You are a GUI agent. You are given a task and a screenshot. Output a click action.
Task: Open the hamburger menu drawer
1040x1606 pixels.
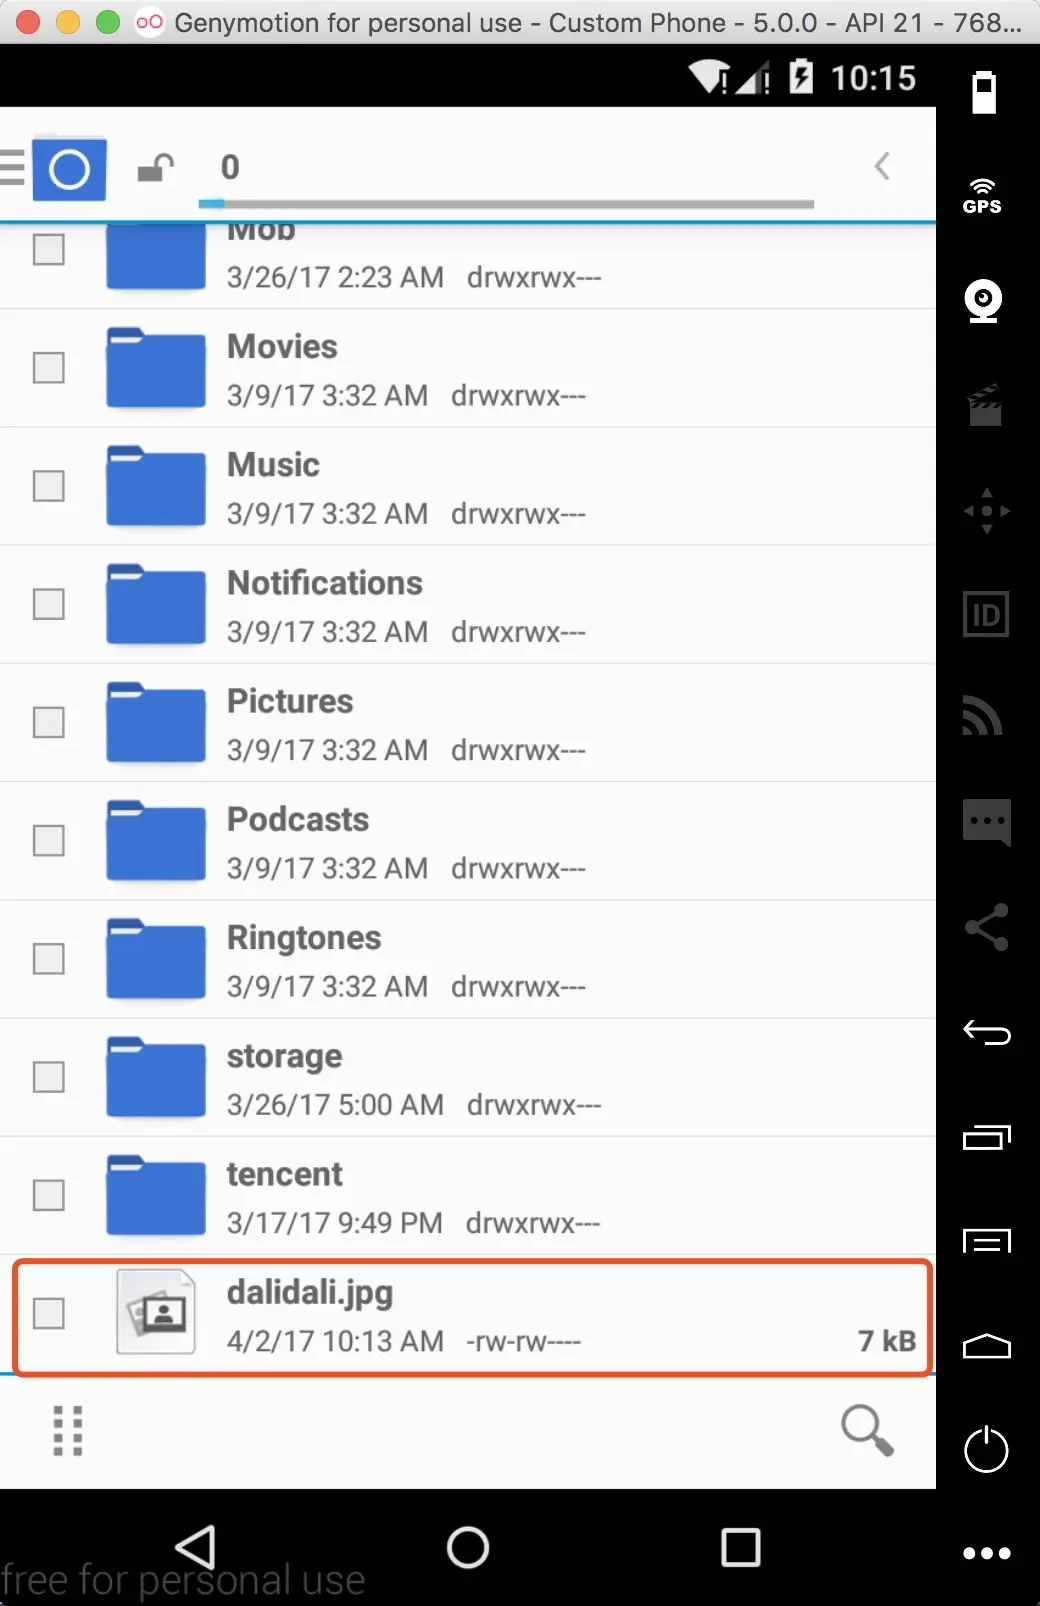(12, 167)
